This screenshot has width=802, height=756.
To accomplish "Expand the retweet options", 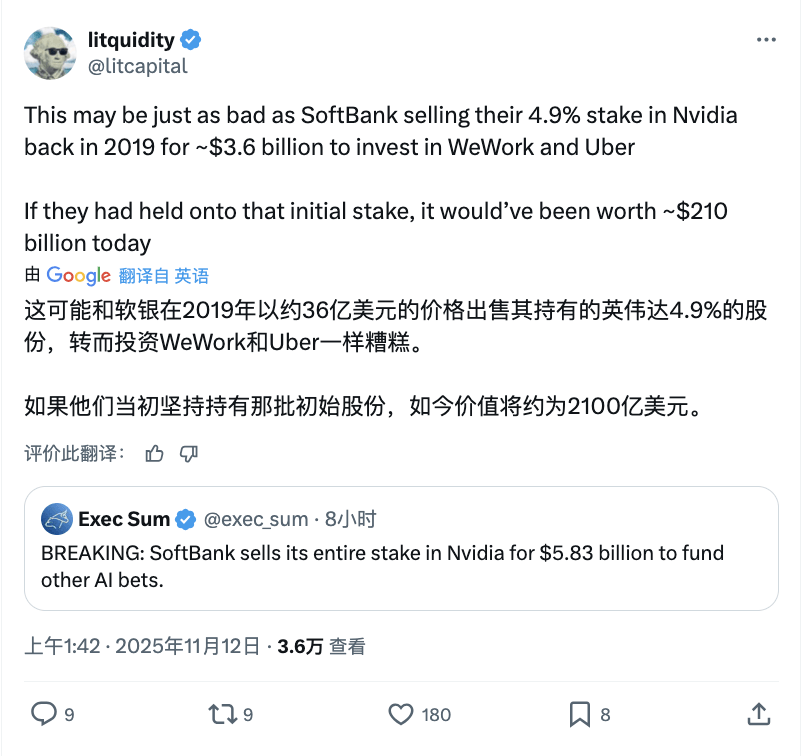I will point(223,715).
